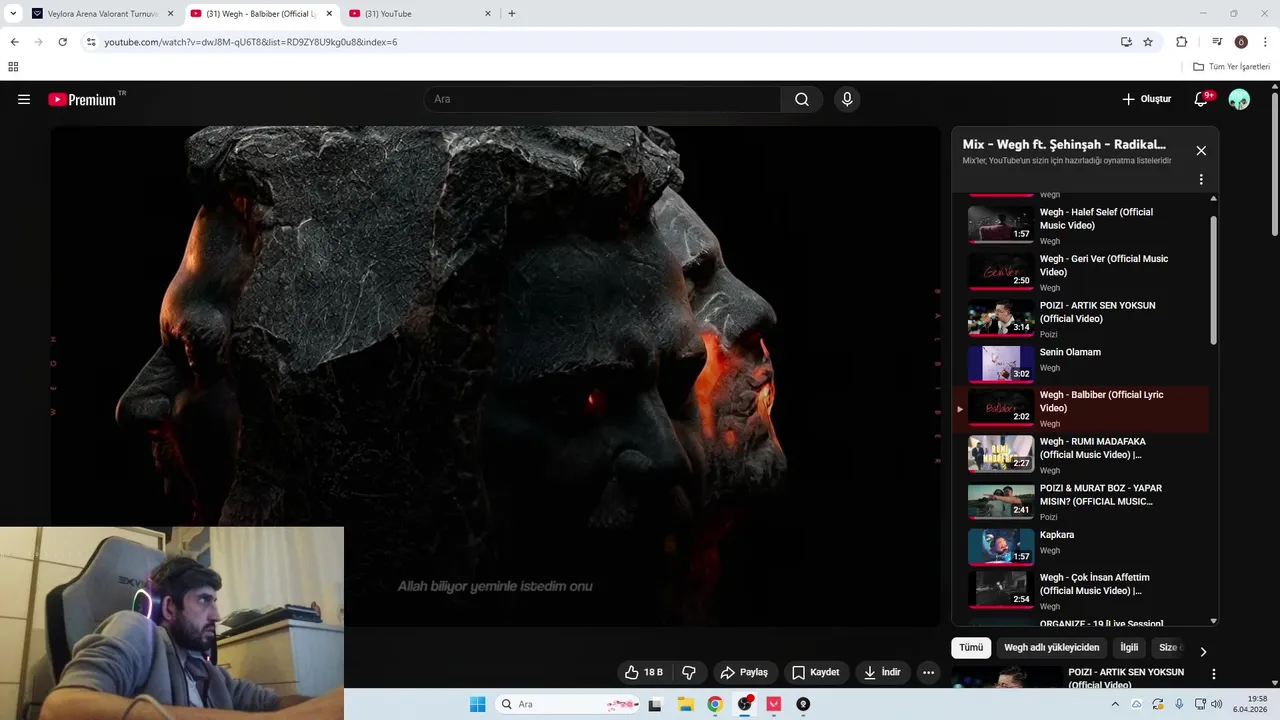The height and width of the screenshot is (720, 1280).
Task: Select the Wegh adlı yükleyiciden chip
Action: pyautogui.click(x=1052, y=648)
